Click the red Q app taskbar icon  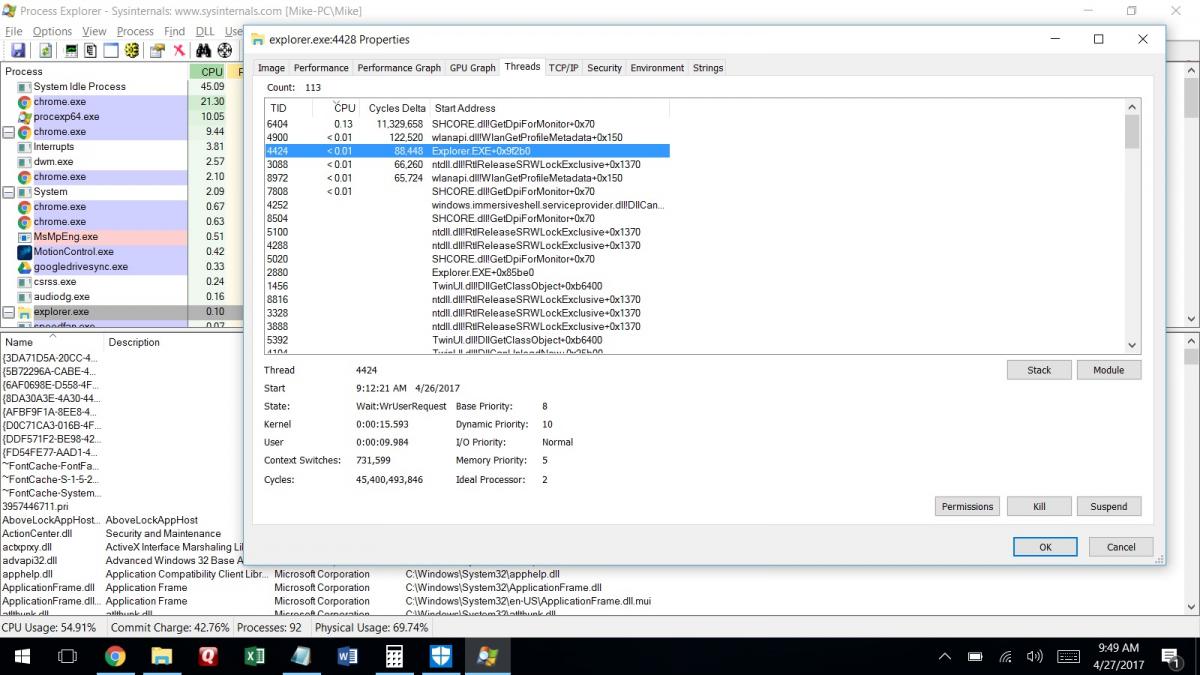[208, 657]
